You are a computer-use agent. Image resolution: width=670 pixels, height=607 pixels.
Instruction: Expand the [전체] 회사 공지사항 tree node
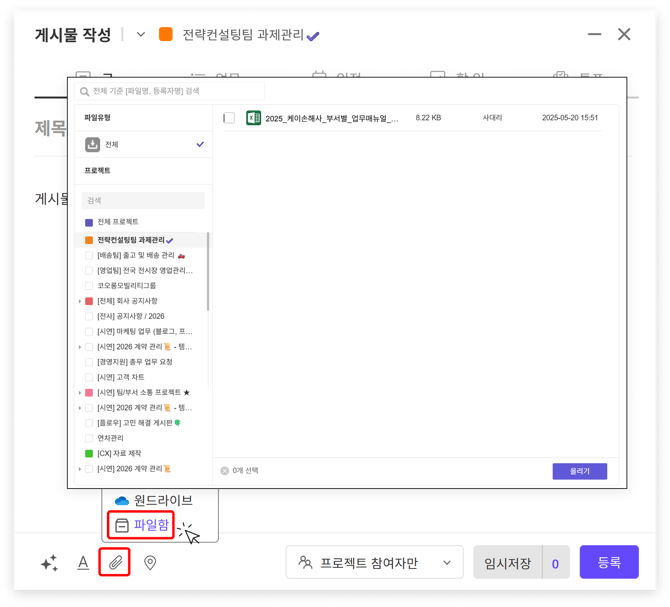[x=79, y=301]
